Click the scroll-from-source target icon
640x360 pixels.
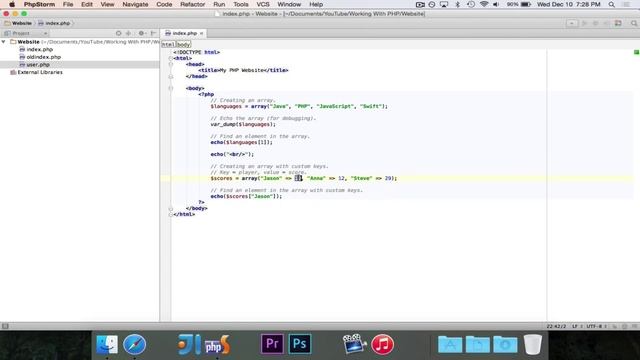click(118, 33)
